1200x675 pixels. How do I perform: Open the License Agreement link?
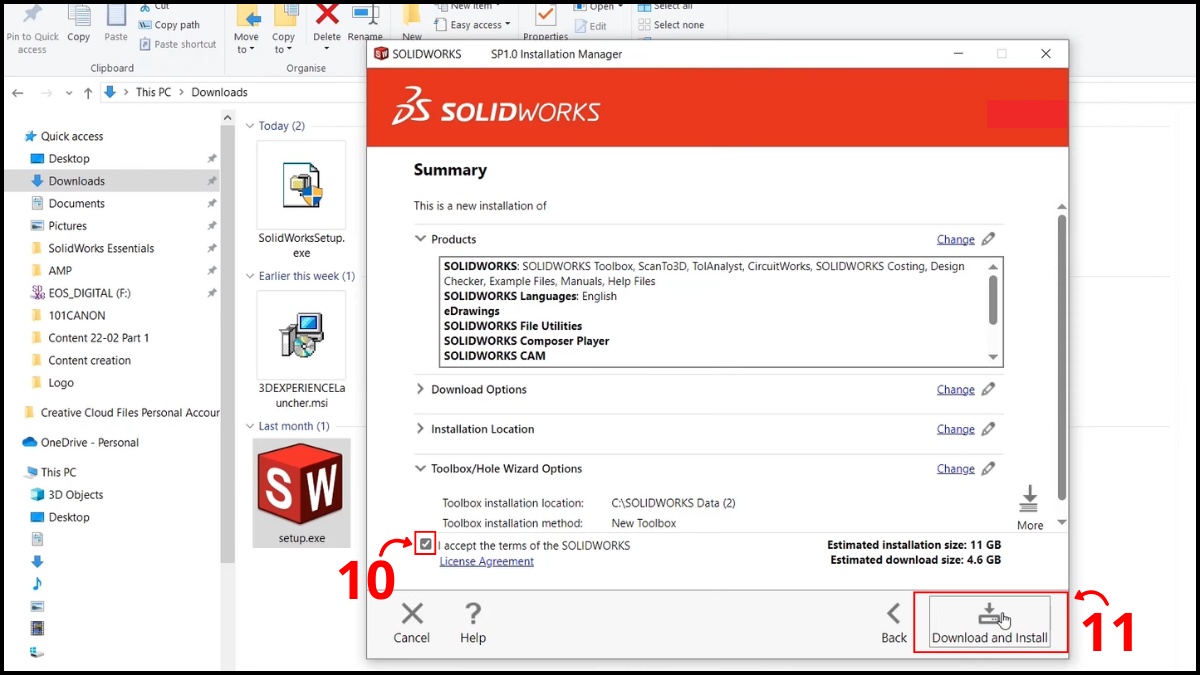487,561
